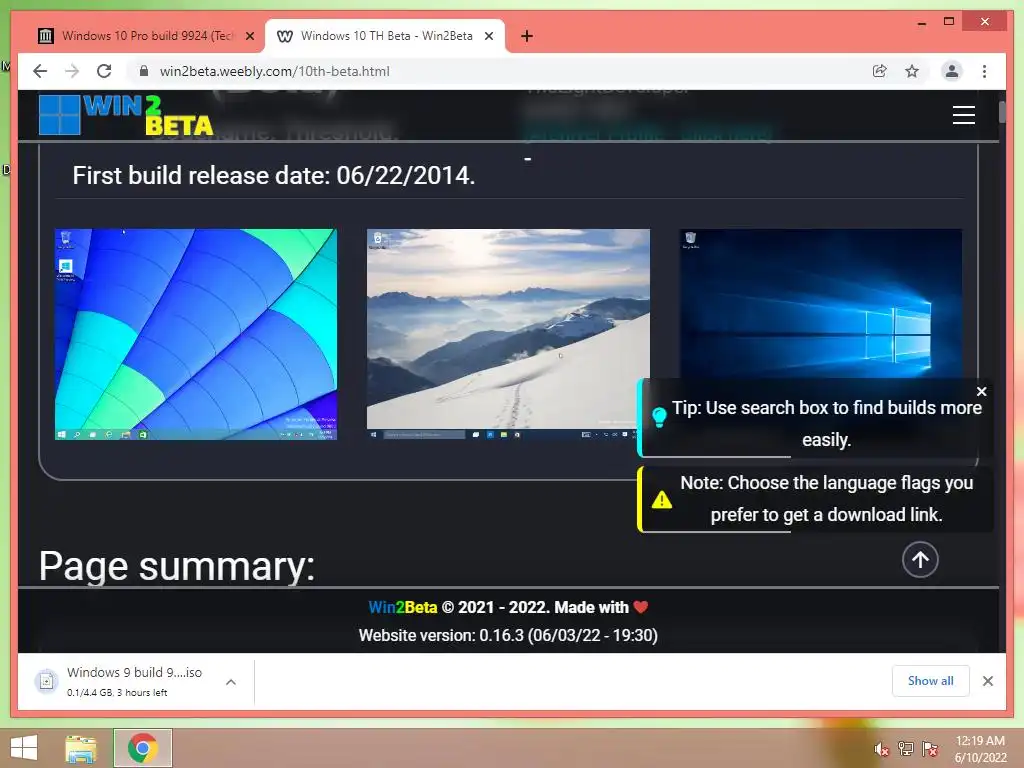Image resolution: width=1024 pixels, height=768 pixels.
Task: Expand the download item options chevron
Action: click(x=231, y=682)
